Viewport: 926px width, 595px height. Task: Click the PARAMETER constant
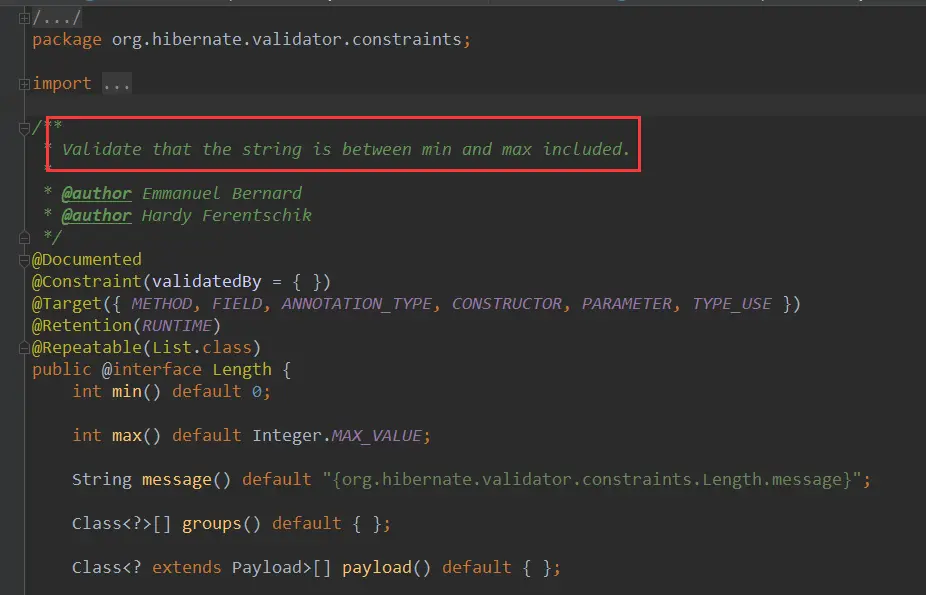point(627,303)
